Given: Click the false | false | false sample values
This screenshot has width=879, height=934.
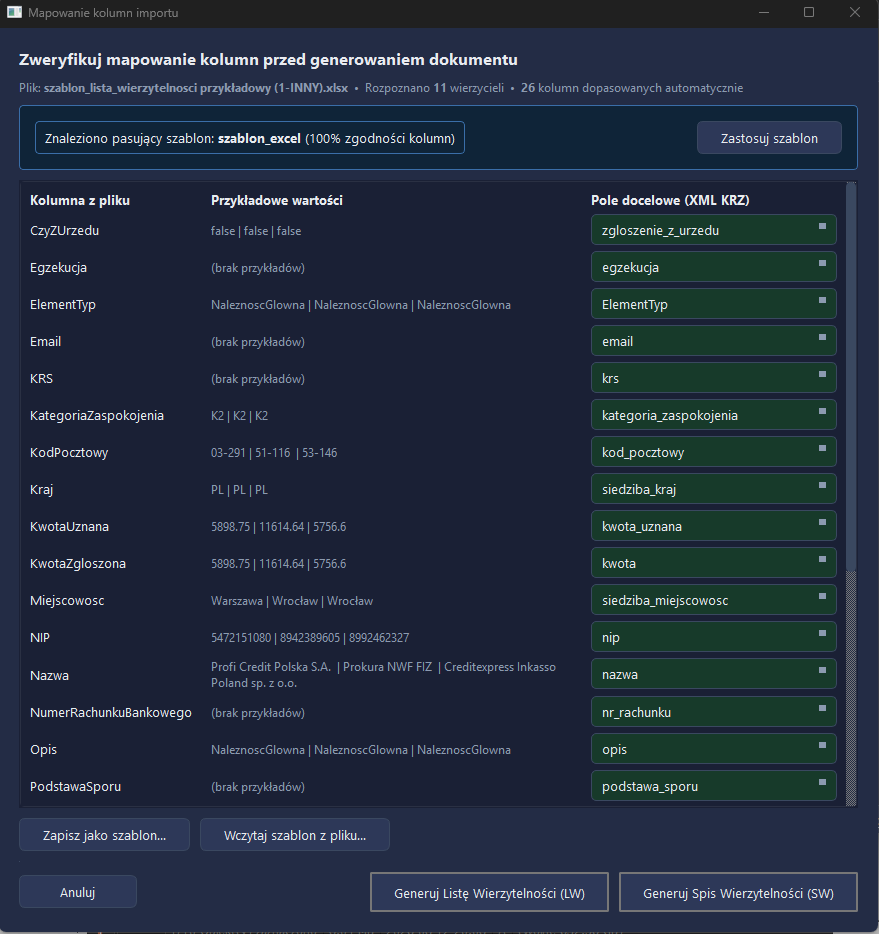Looking at the screenshot, I should point(255,231).
